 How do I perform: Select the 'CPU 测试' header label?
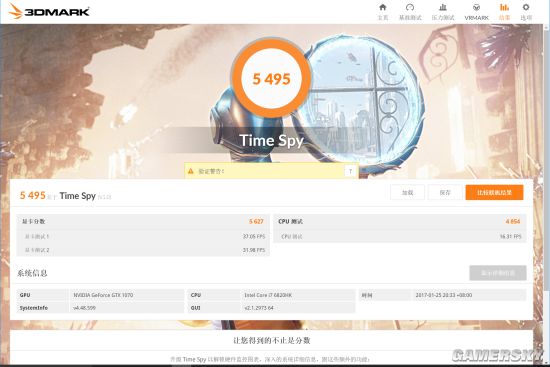click(290, 221)
